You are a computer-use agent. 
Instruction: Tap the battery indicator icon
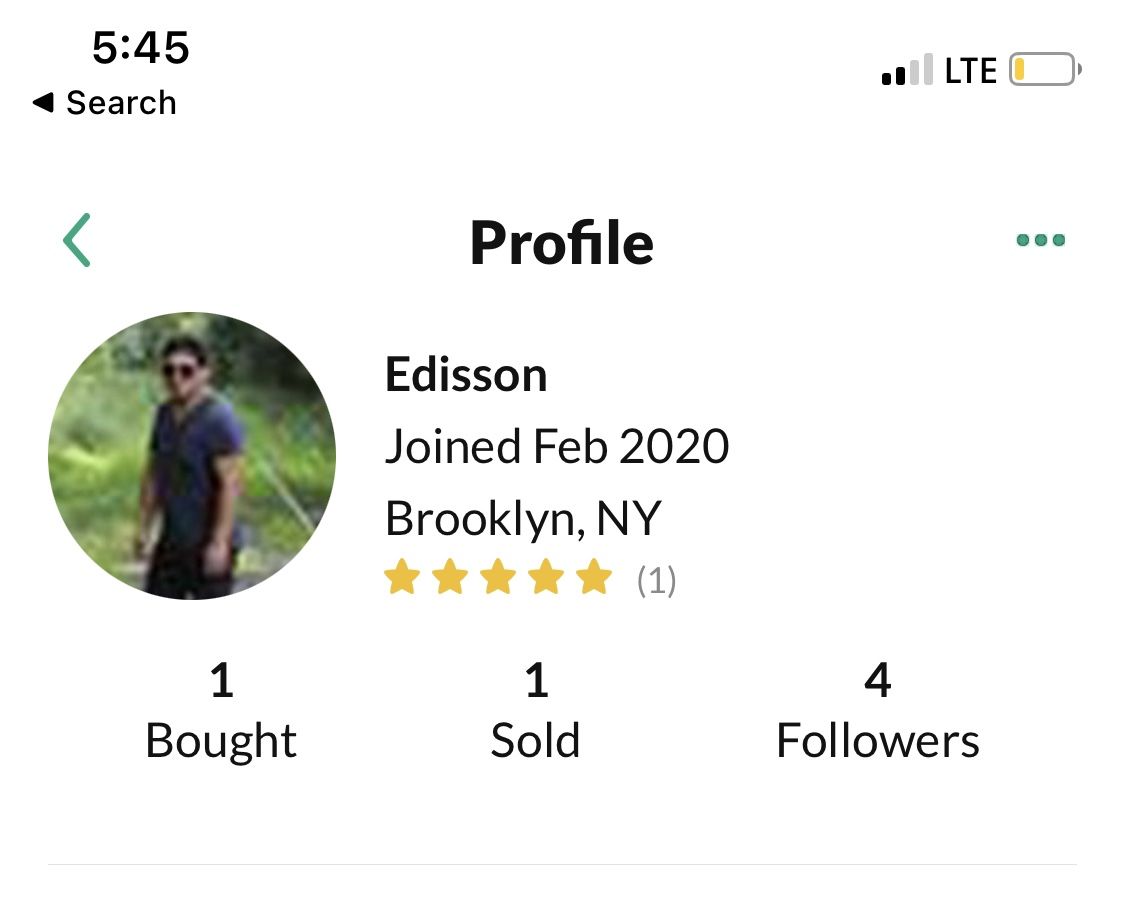pyautogui.click(x=1045, y=70)
